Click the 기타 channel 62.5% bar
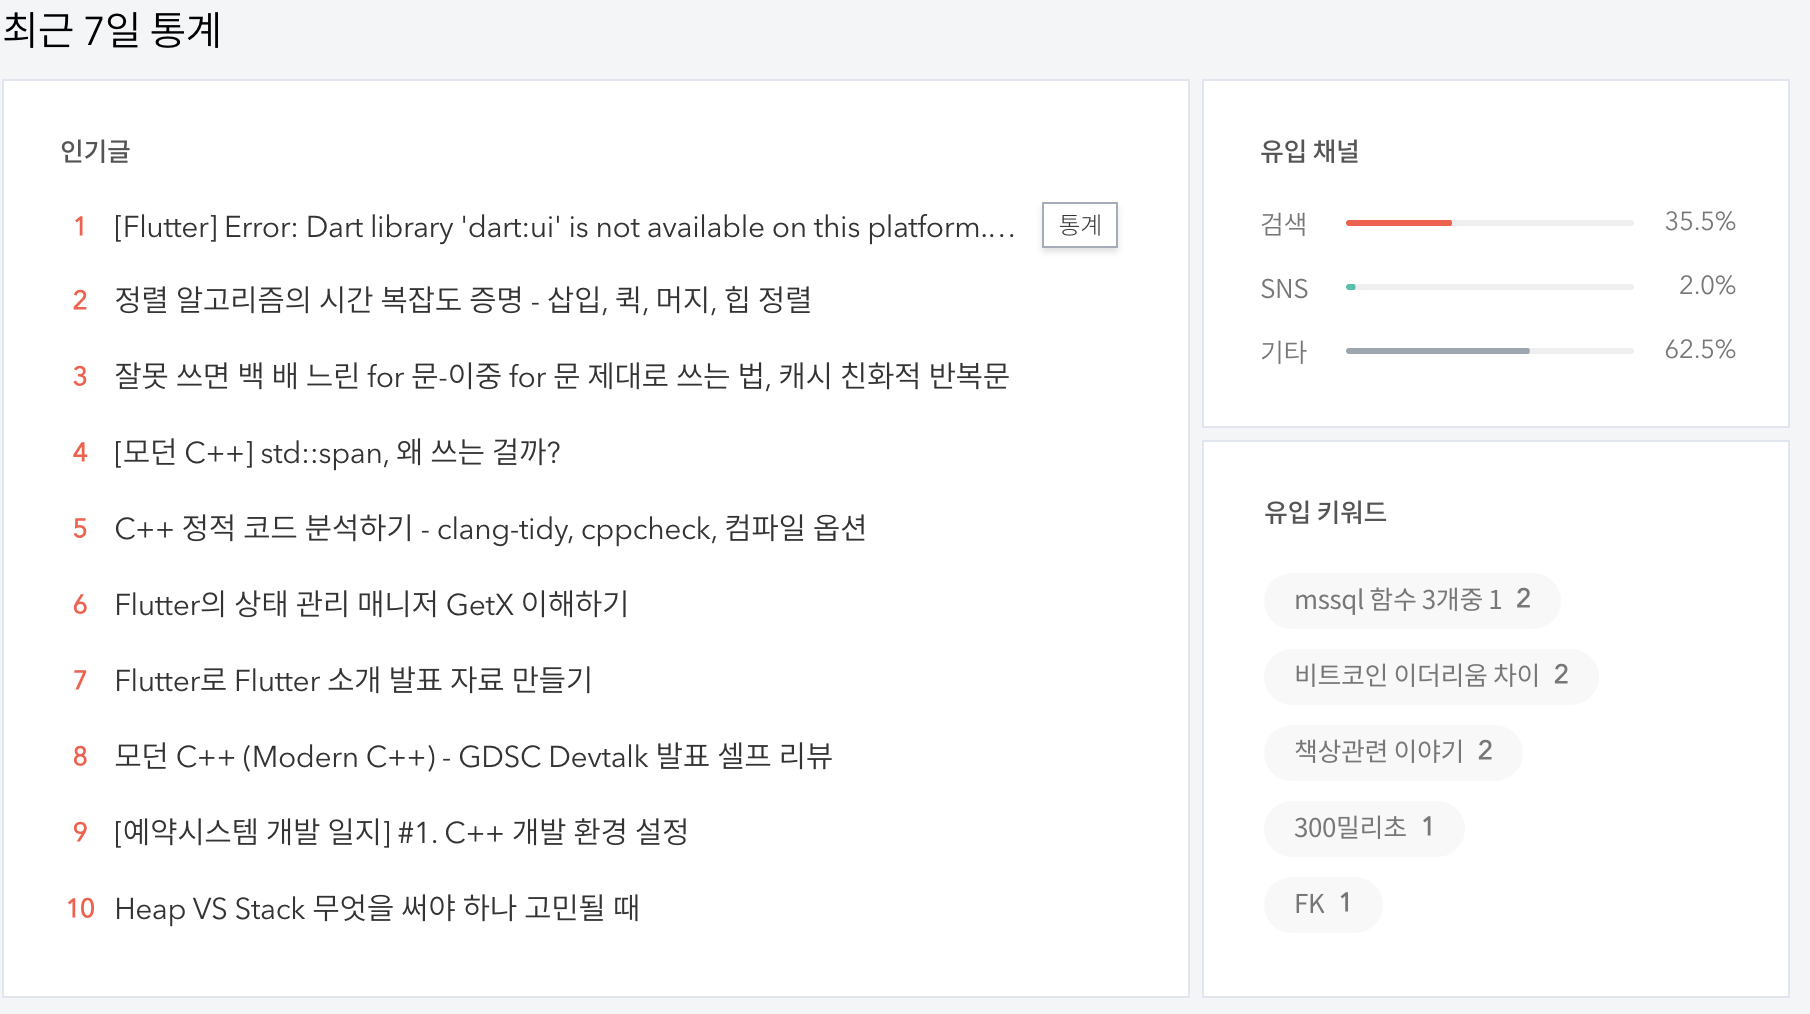The width and height of the screenshot is (1810, 1014). point(1488,350)
